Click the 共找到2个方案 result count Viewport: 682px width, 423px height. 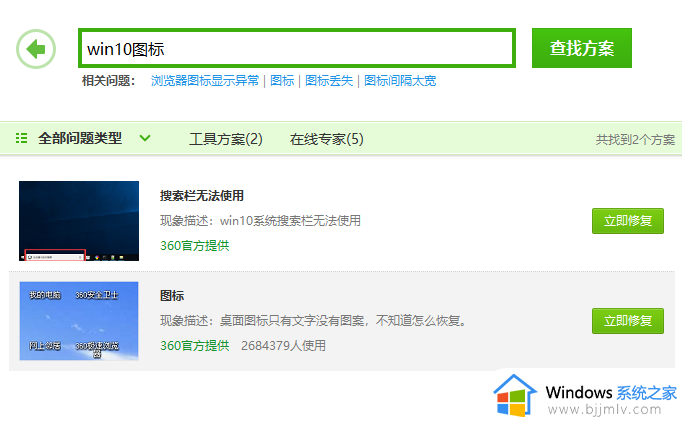coord(635,140)
